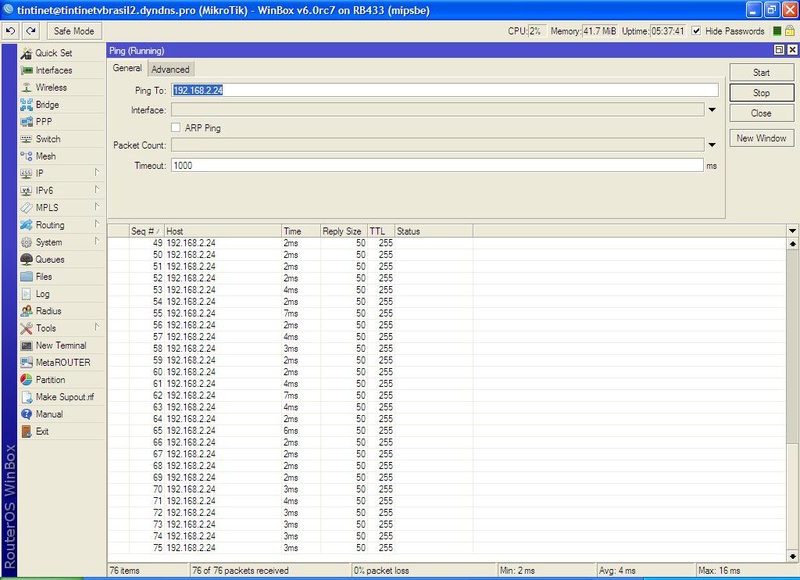Open Mesh via its icon
This screenshot has width=800, height=580.
(x=27, y=156)
